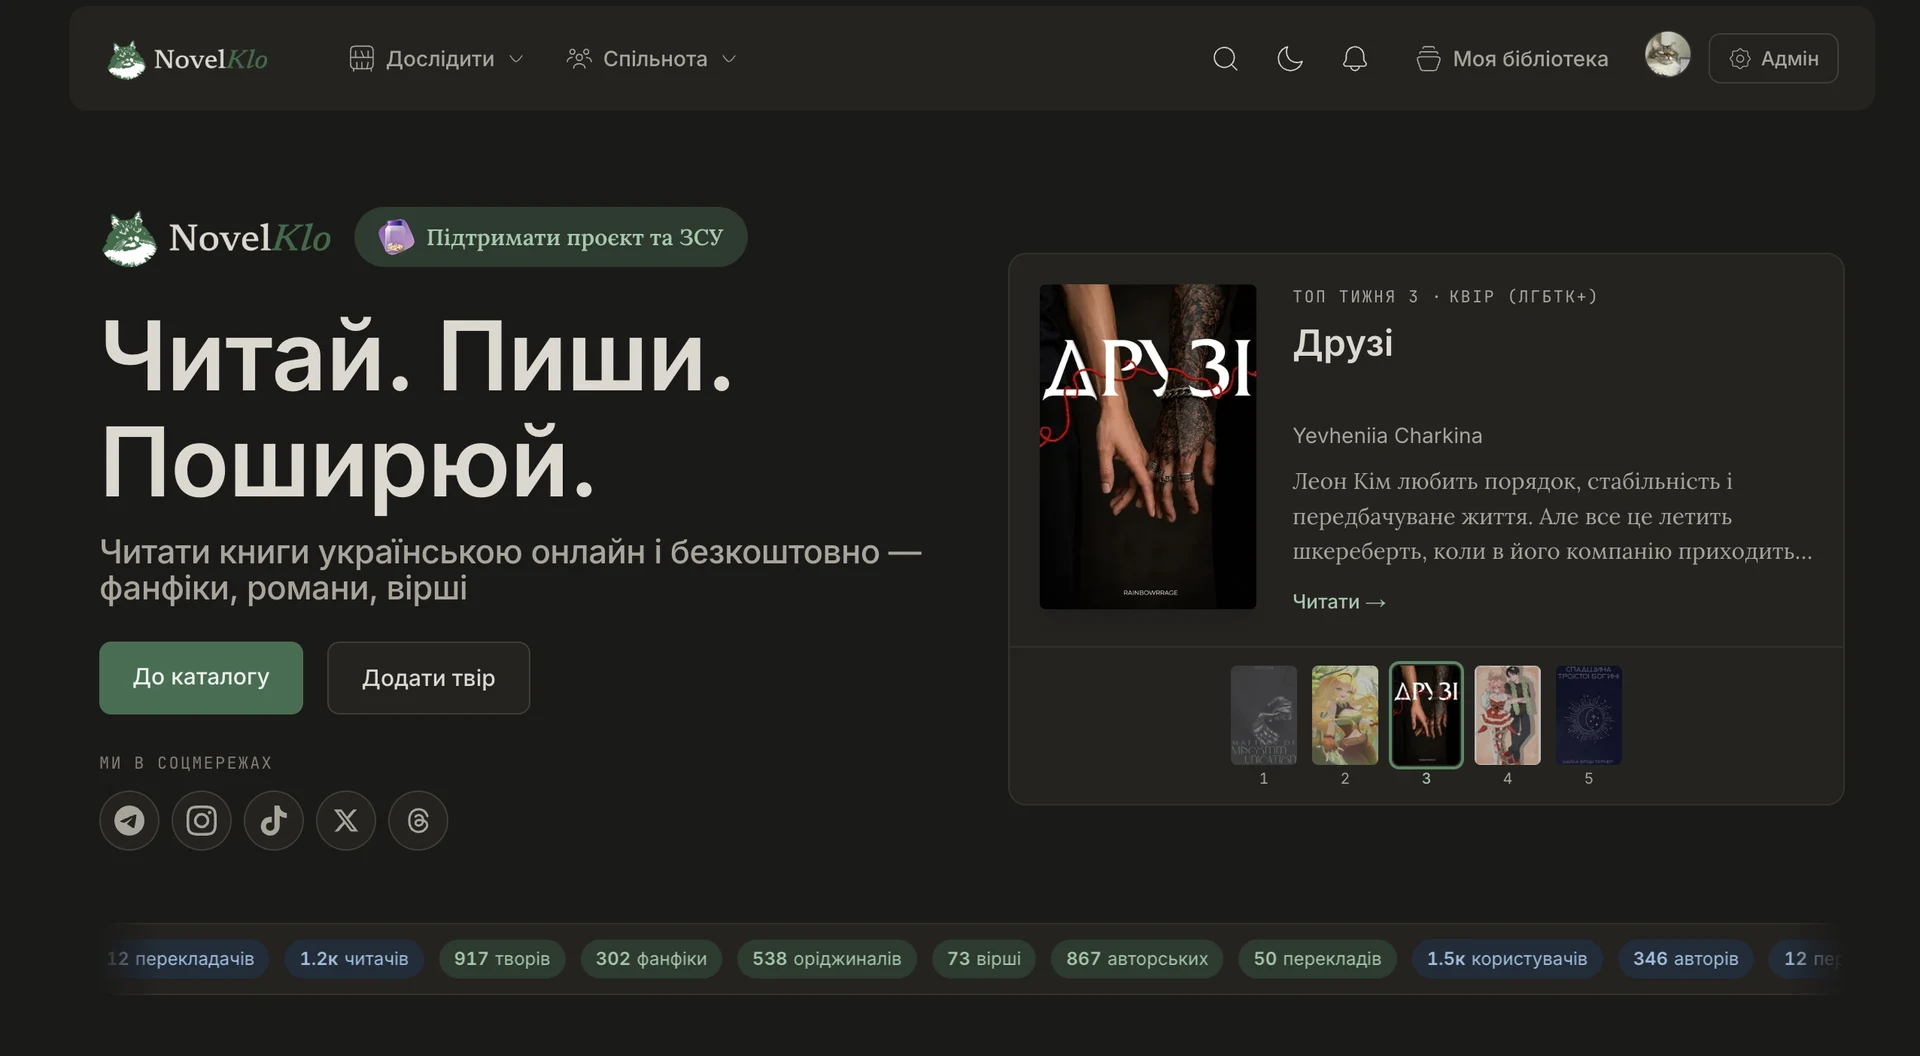Click the Спільнота people icon
This screenshot has height=1056, width=1920.
click(579, 59)
